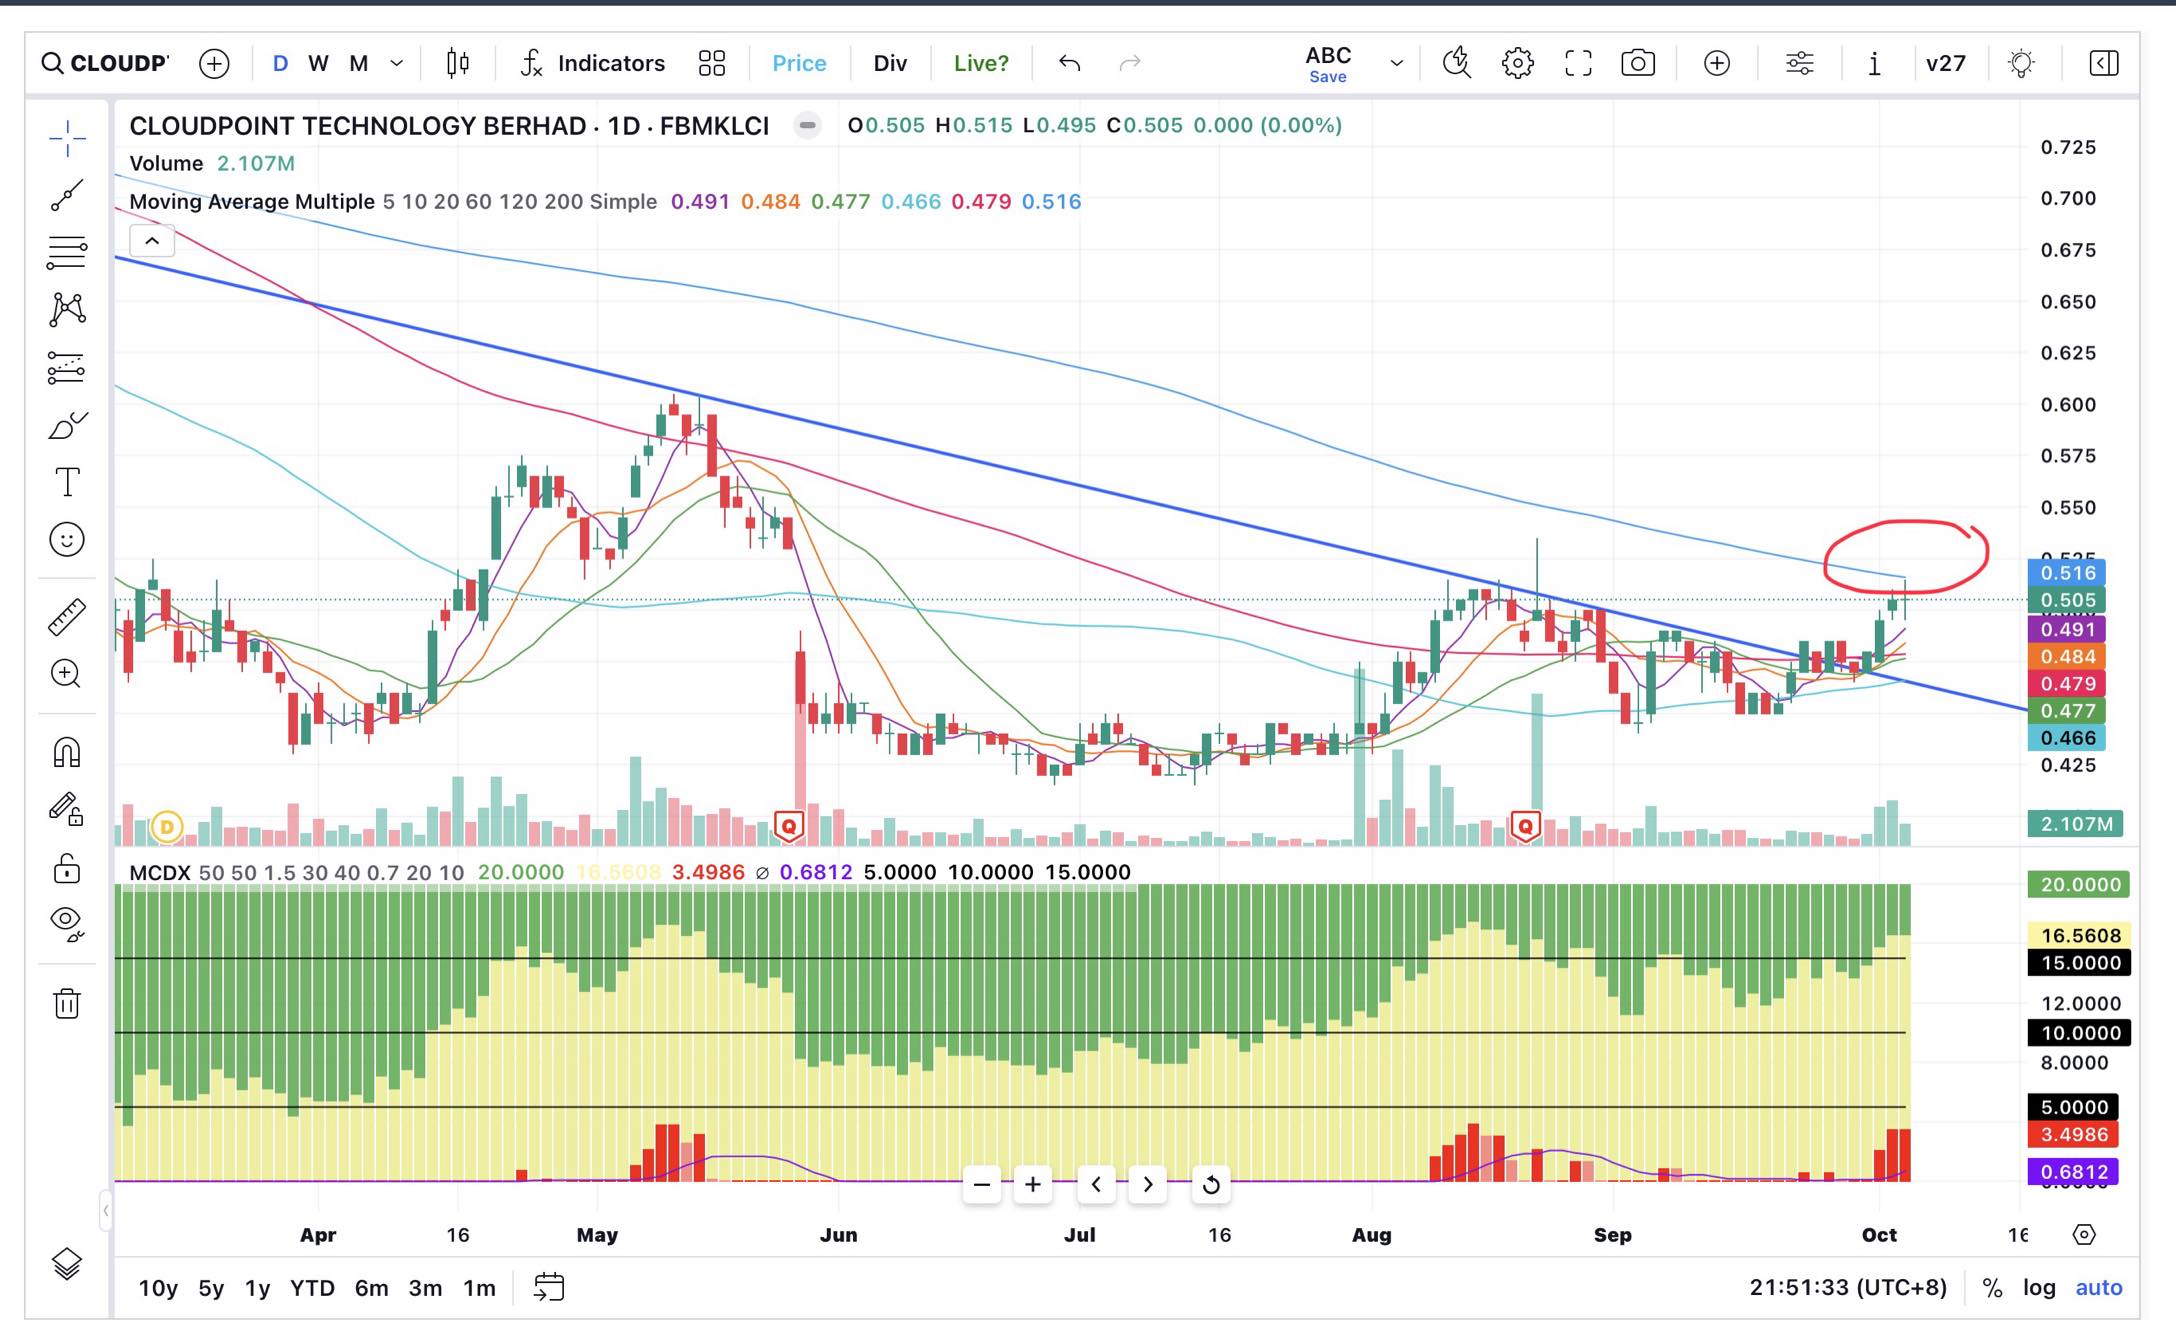Expand the timeframe interval dropdown

(397, 63)
